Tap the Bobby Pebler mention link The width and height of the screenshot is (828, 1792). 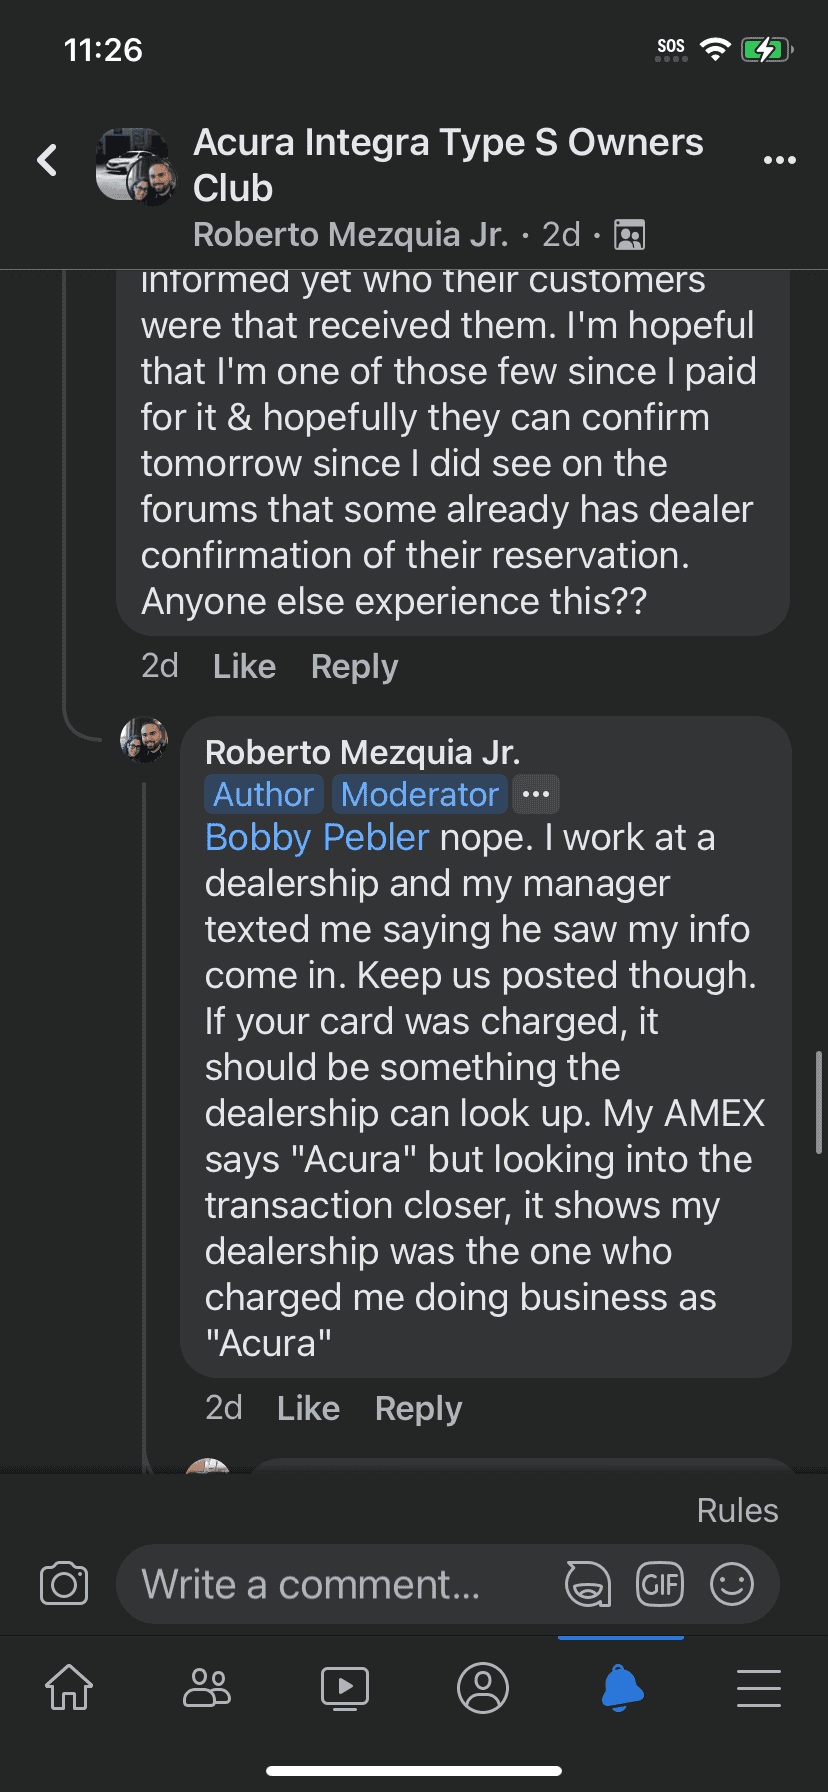click(317, 837)
